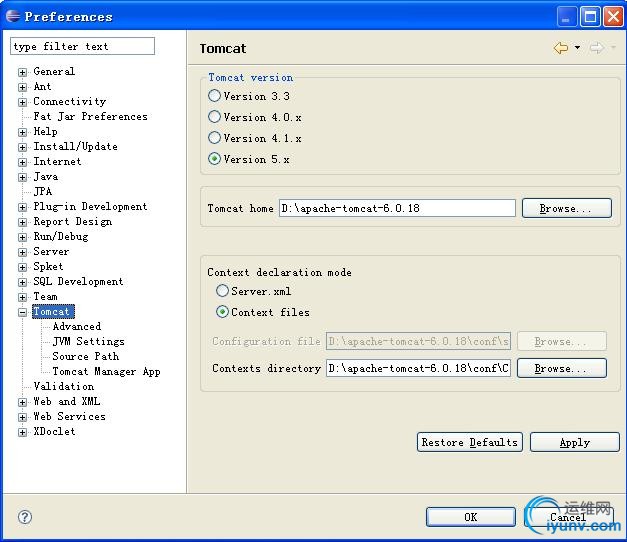
Task: Expand the SQL Development node
Action: coord(22,282)
